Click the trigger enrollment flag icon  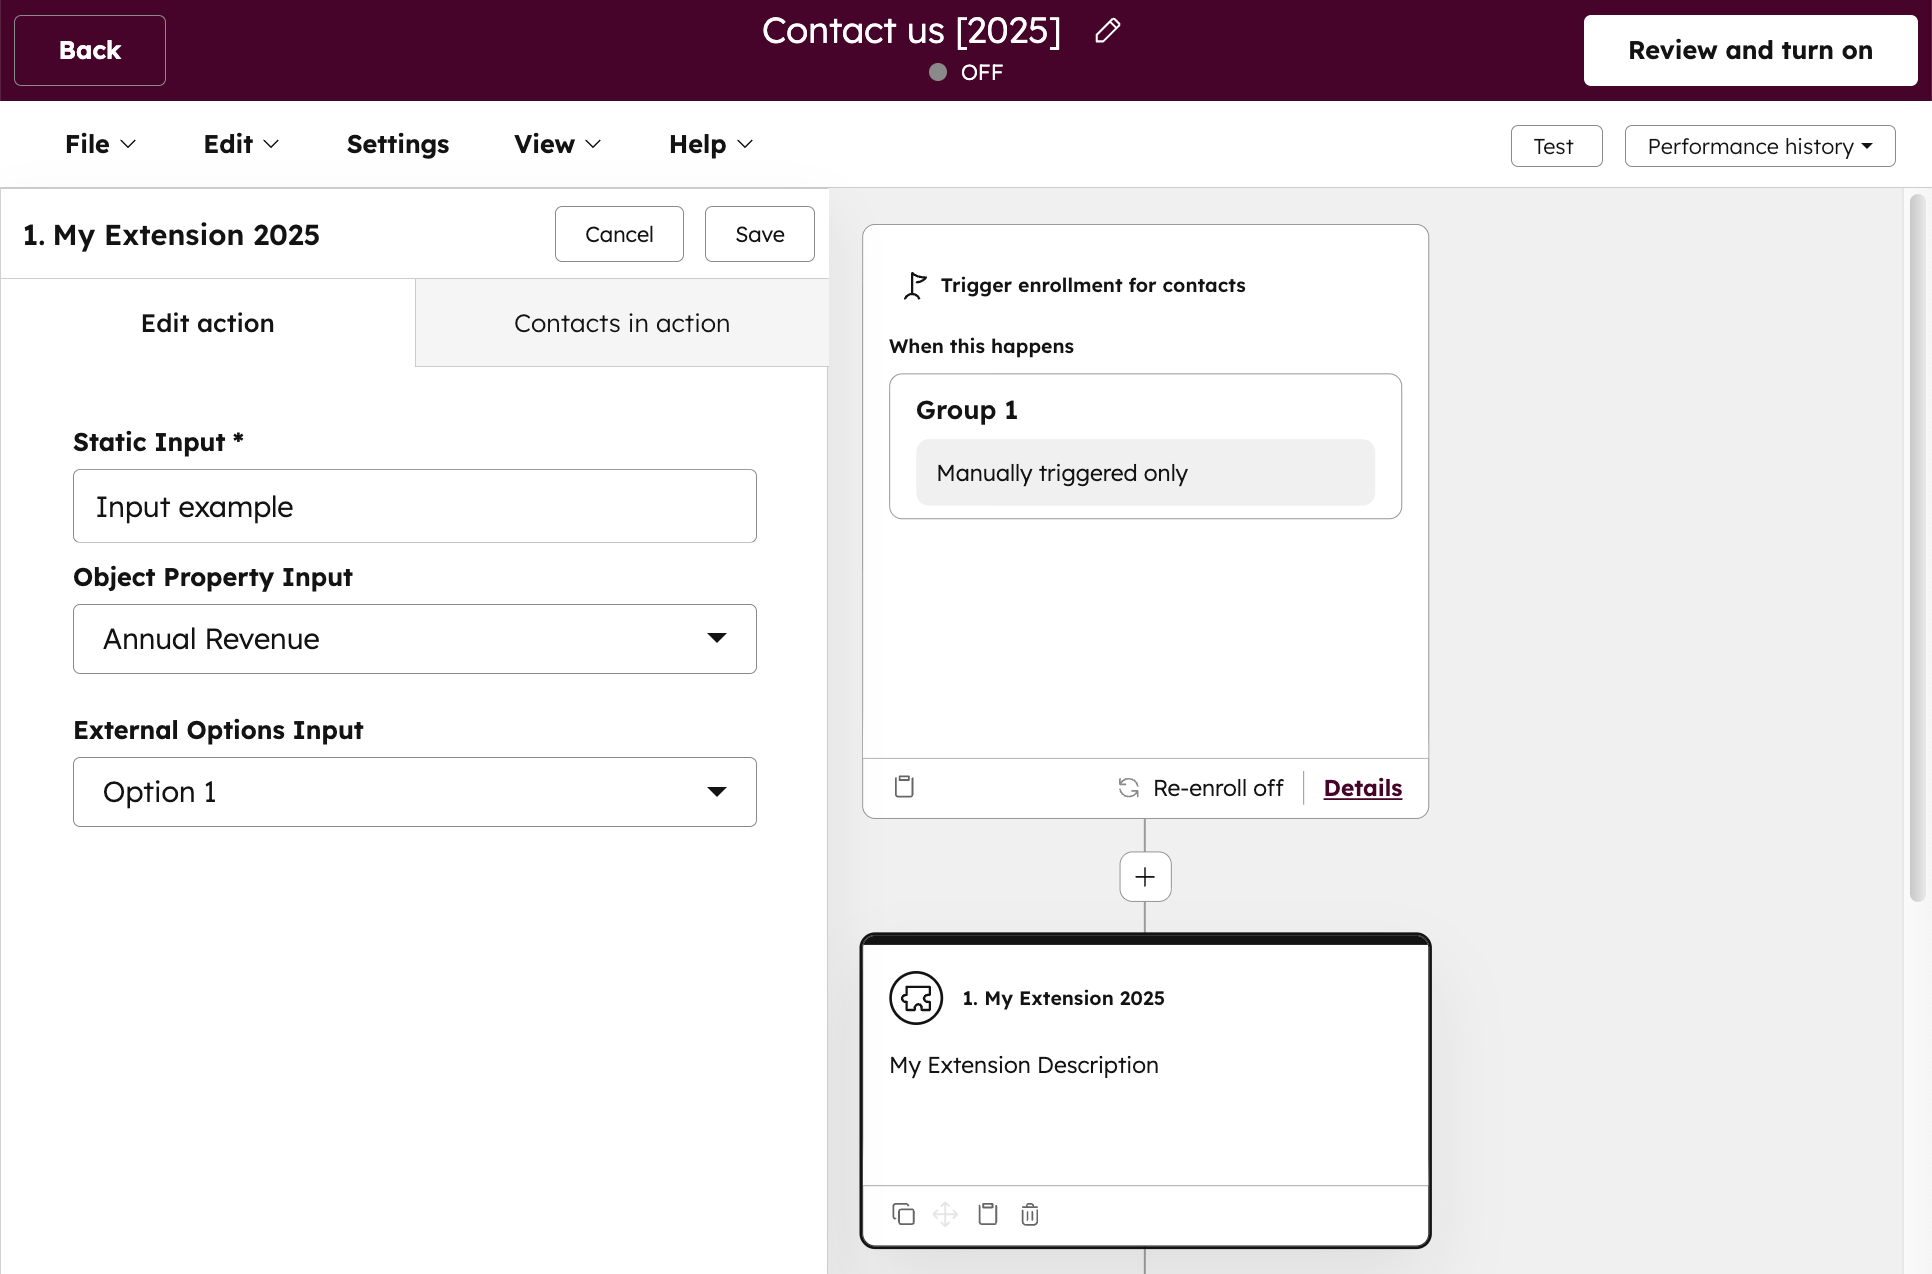914,286
